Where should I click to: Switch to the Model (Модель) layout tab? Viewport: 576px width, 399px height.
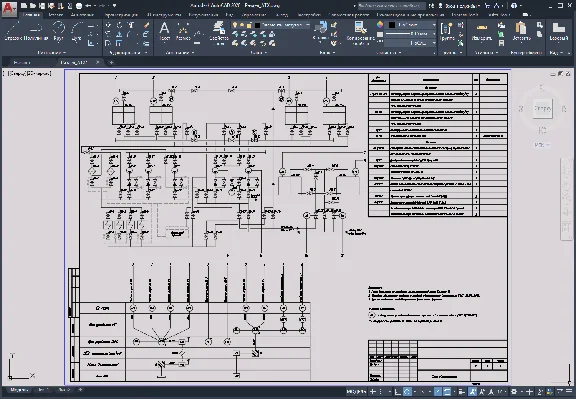tap(18, 390)
